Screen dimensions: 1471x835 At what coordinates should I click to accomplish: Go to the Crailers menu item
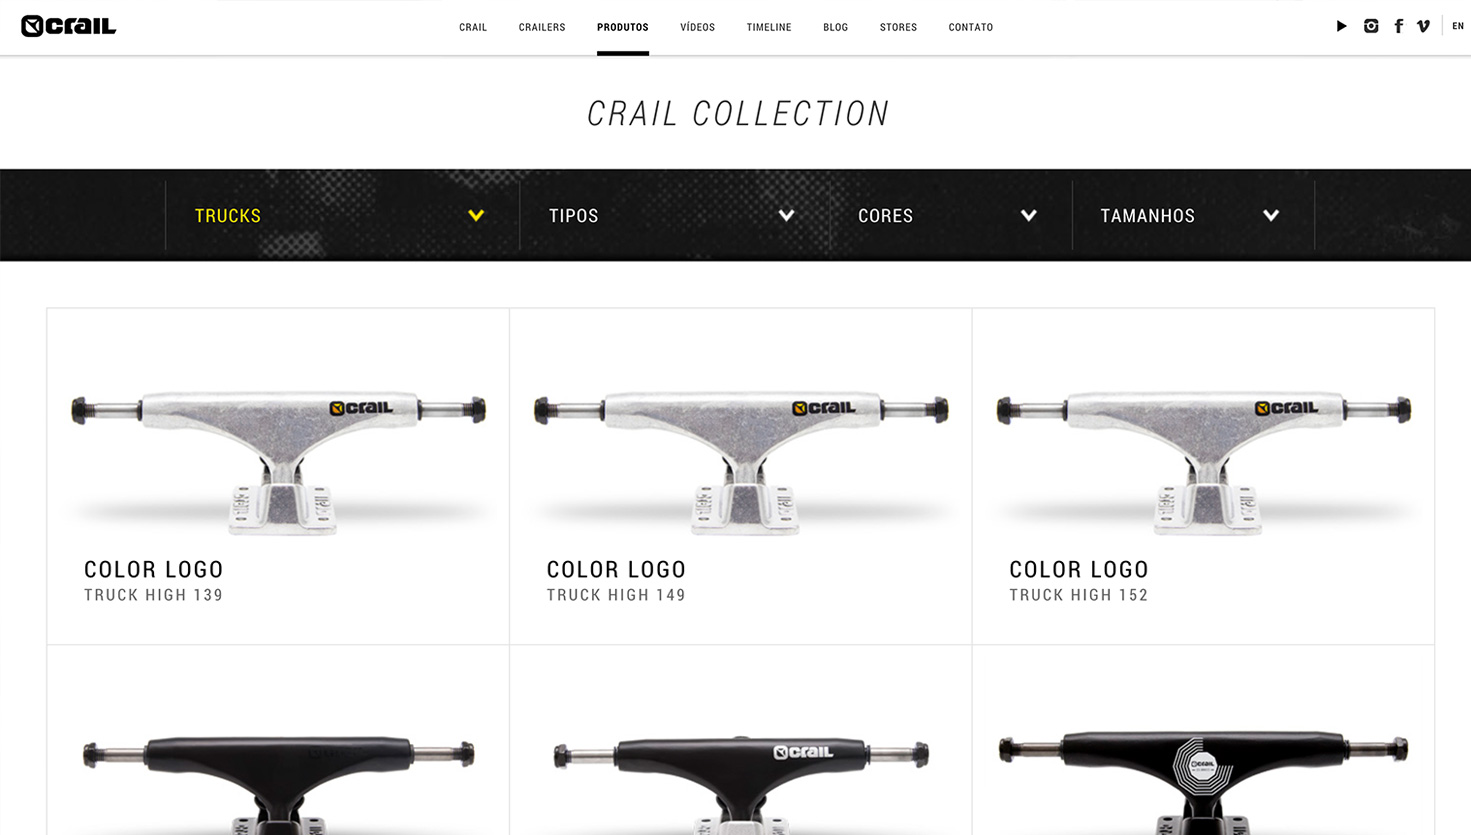coord(542,27)
